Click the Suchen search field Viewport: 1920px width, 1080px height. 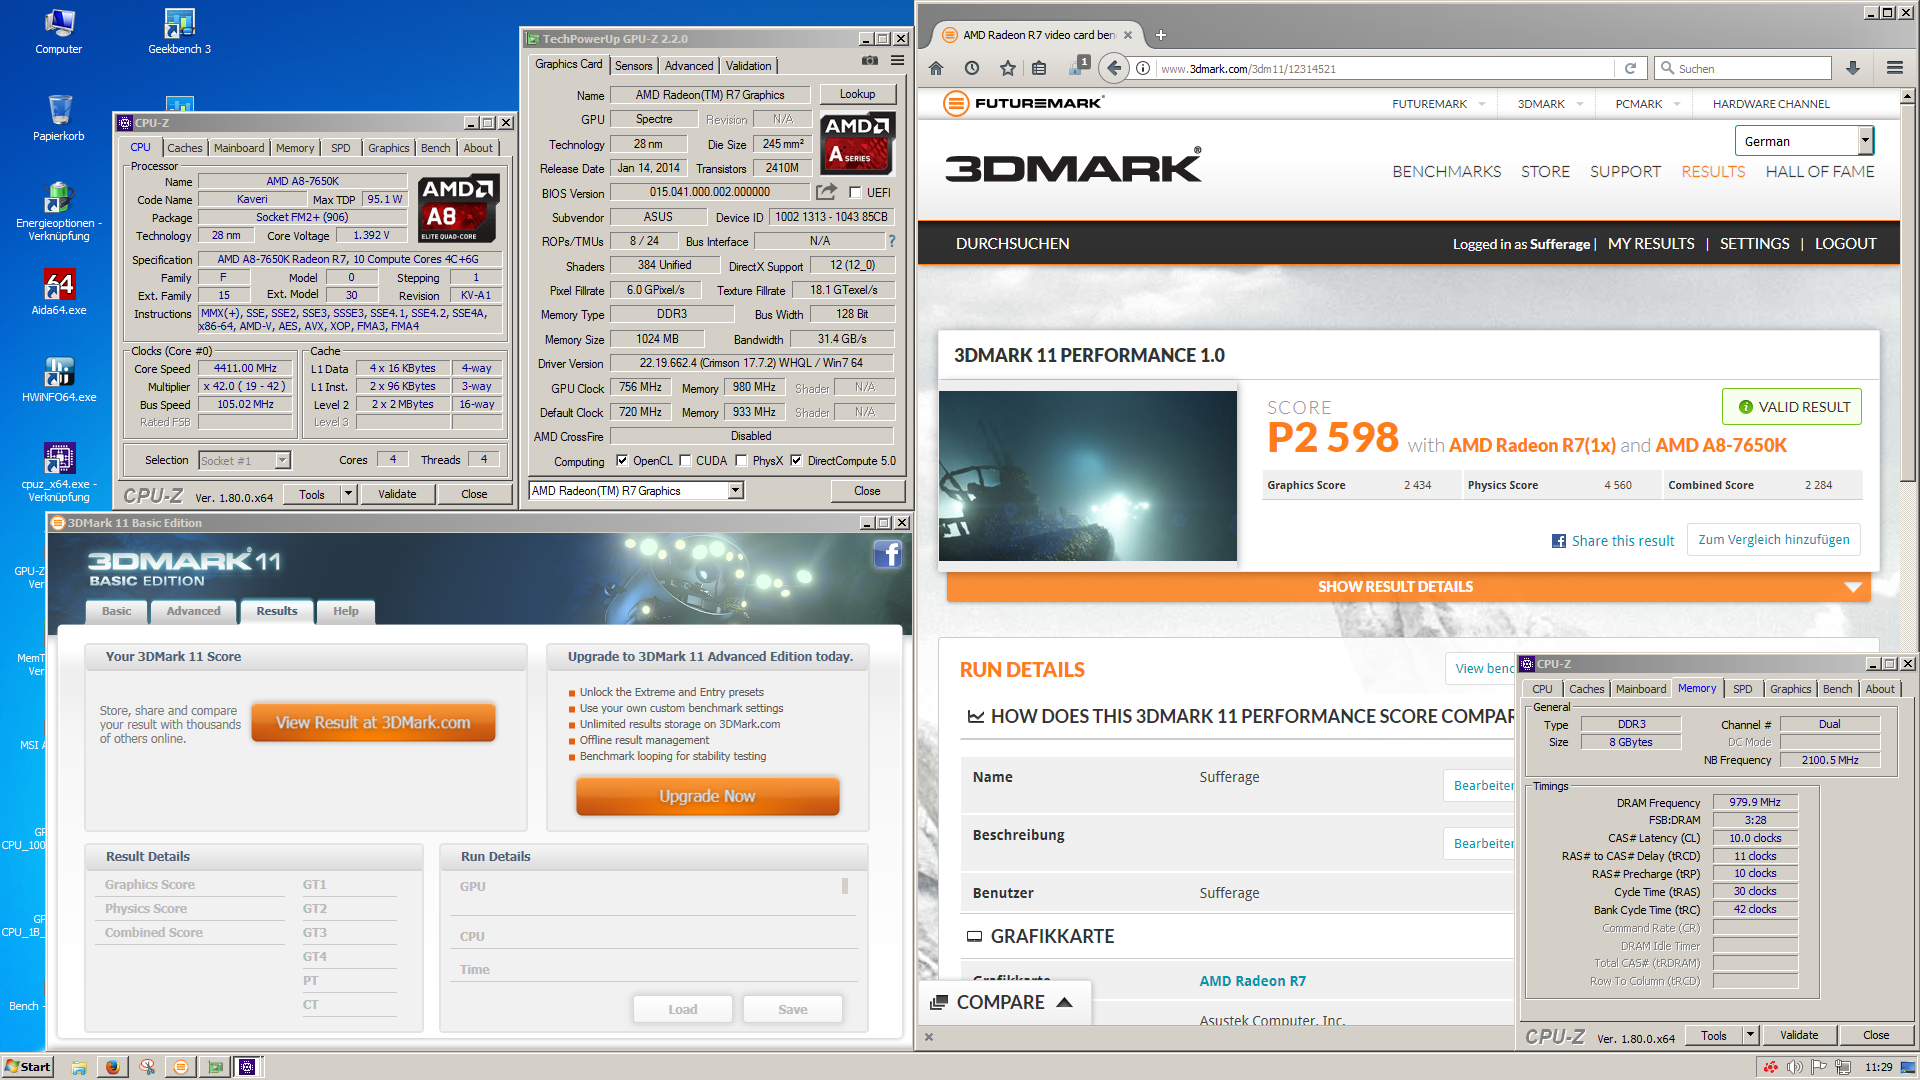click(1743, 68)
